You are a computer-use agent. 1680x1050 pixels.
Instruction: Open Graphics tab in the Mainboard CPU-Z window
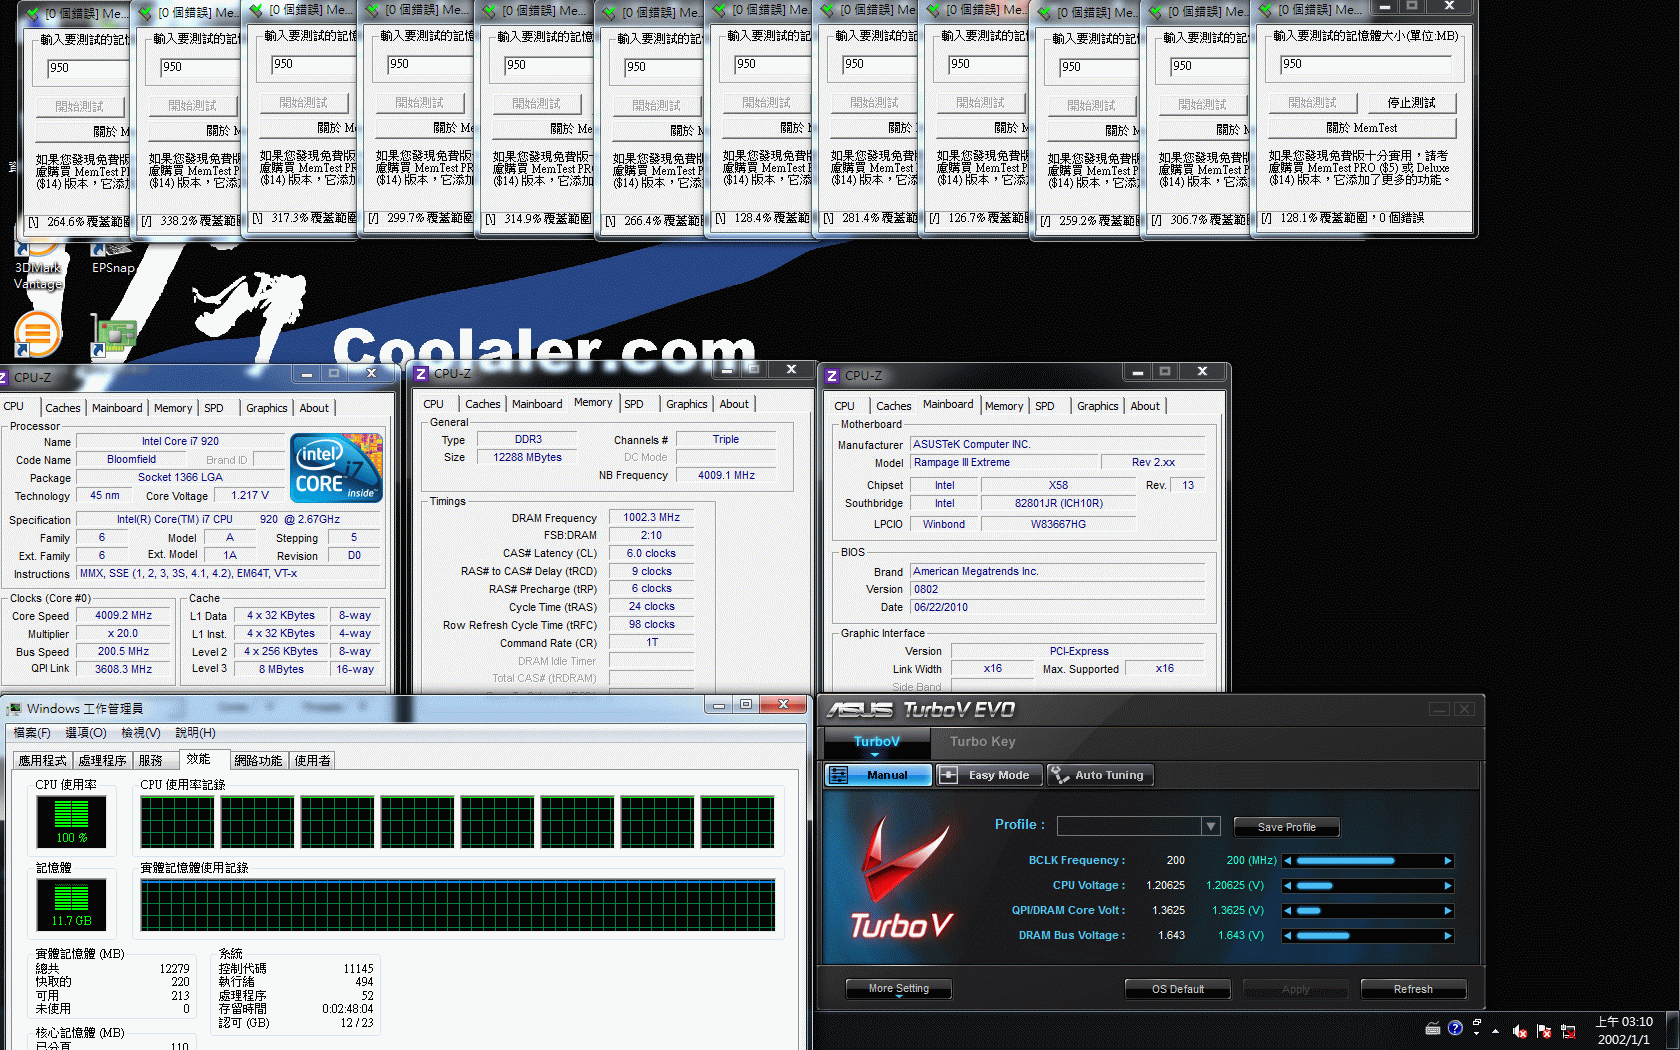click(1097, 406)
